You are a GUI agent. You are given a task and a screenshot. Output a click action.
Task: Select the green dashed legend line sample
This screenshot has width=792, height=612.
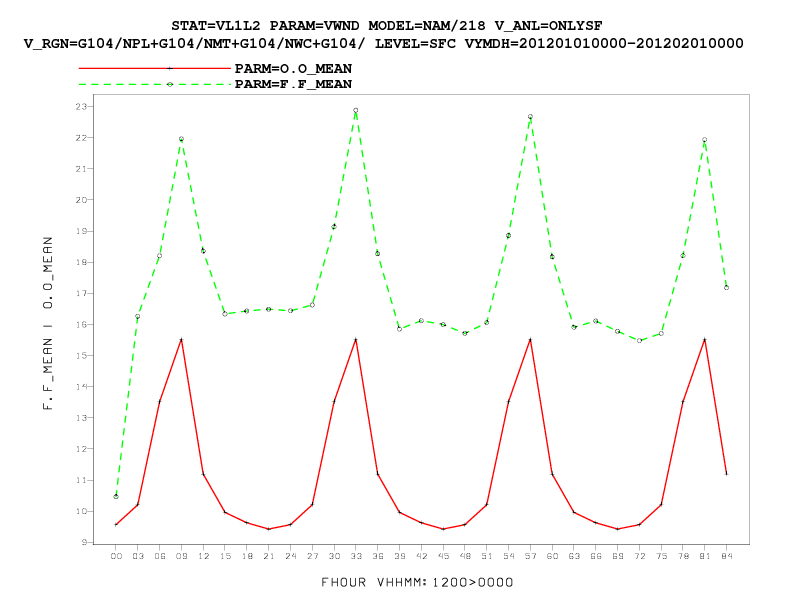(x=155, y=84)
